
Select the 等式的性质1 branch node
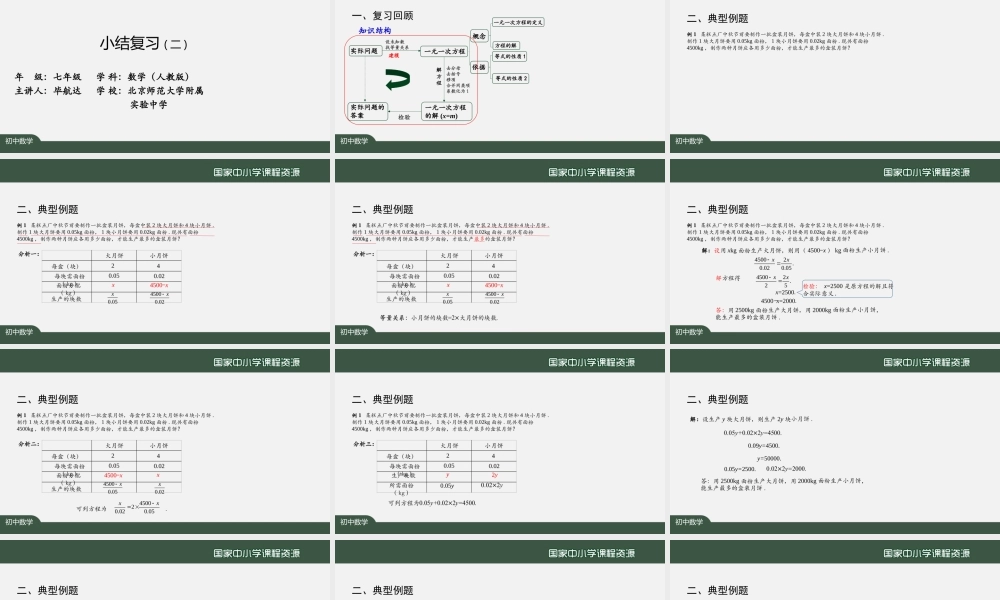point(508,57)
